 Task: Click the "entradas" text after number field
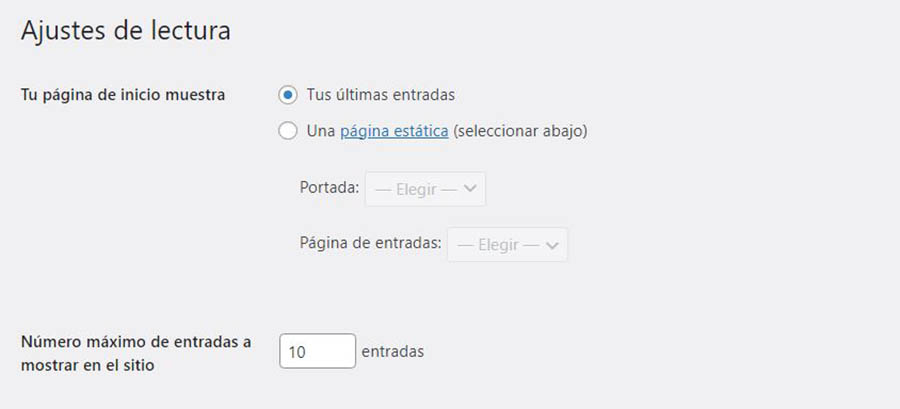pos(393,351)
